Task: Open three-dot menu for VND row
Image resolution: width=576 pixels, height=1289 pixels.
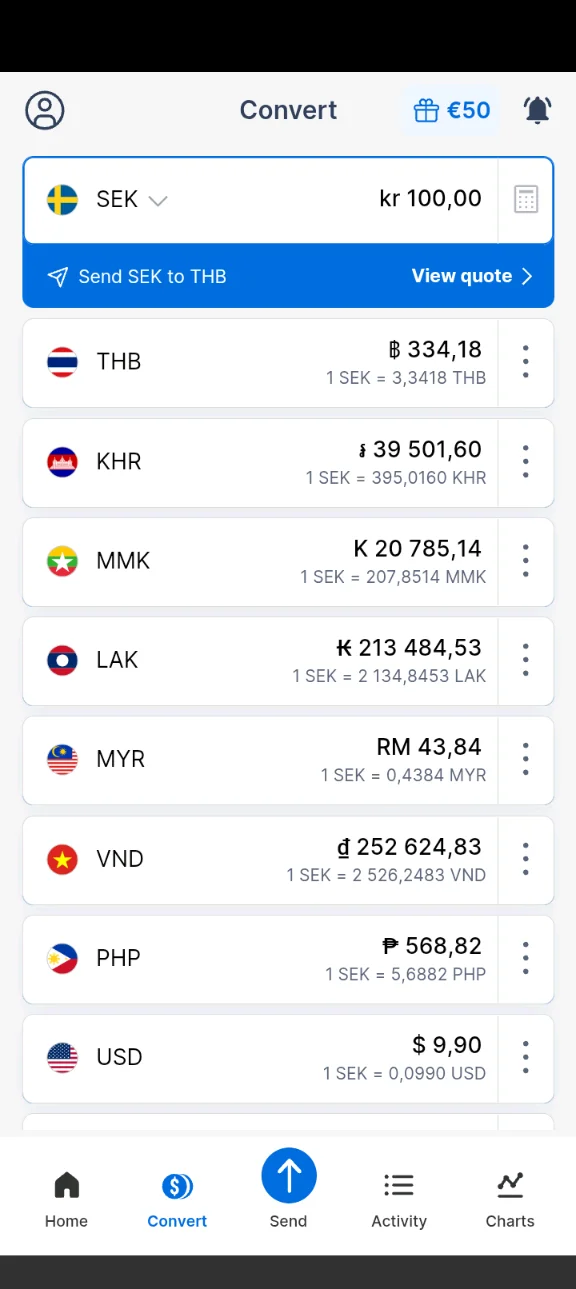Action: coord(526,859)
